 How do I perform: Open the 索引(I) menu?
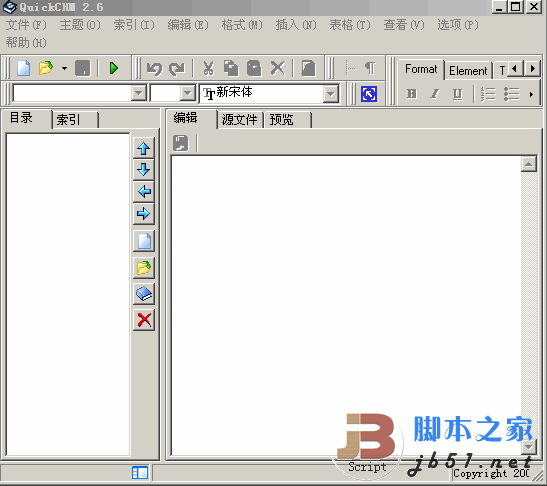click(x=134, y=25)
